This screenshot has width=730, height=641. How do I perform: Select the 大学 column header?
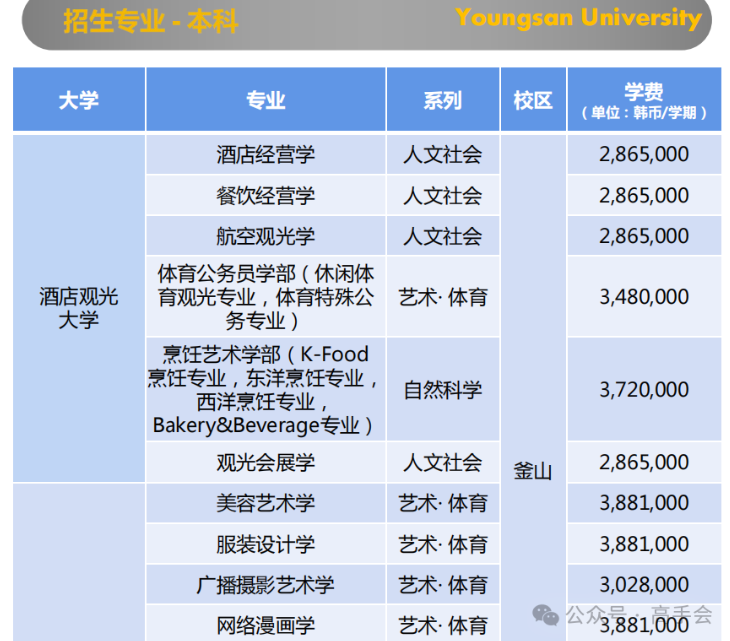click(x=79, y=100)
